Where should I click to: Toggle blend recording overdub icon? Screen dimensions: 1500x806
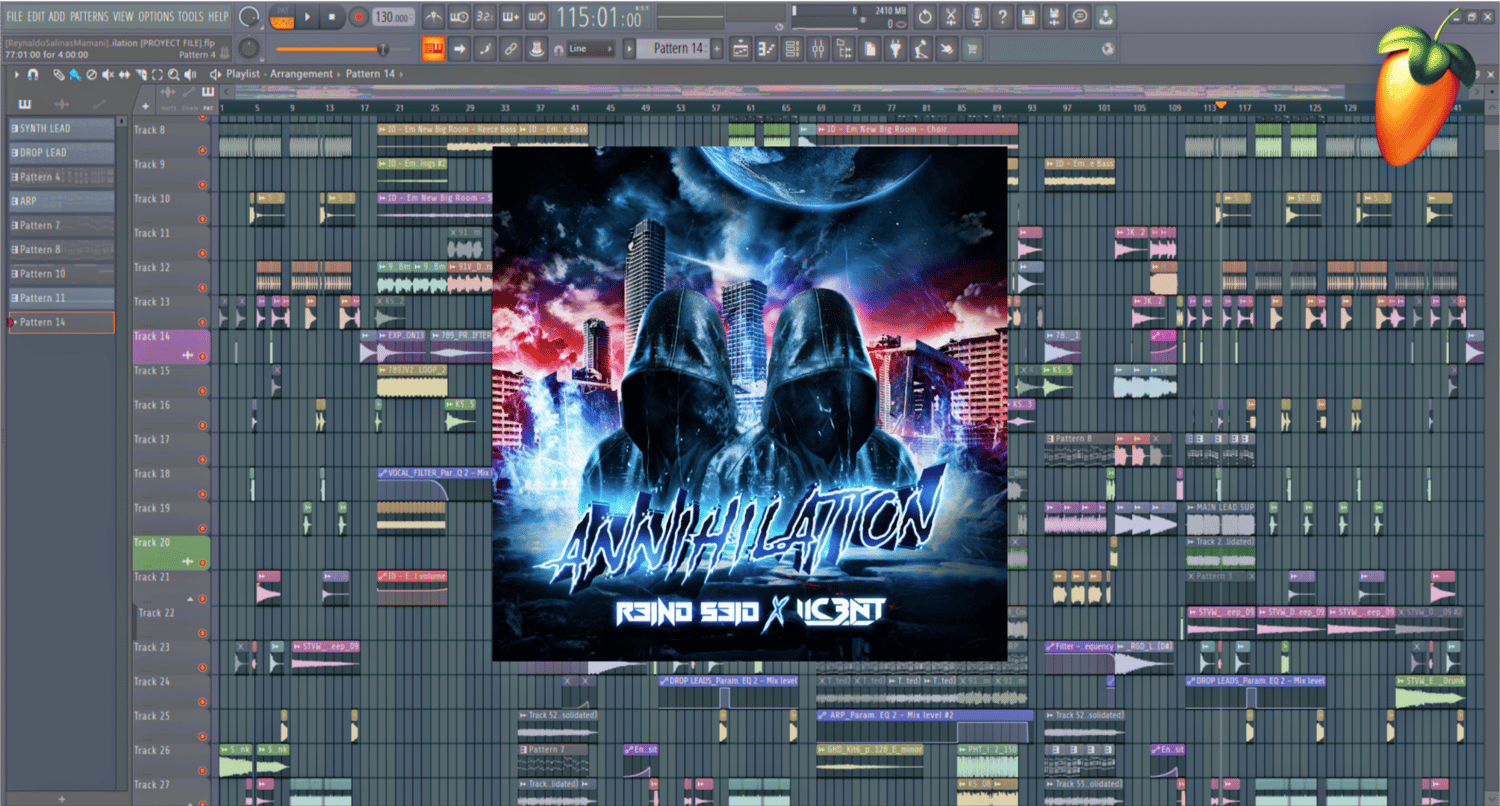511,17
